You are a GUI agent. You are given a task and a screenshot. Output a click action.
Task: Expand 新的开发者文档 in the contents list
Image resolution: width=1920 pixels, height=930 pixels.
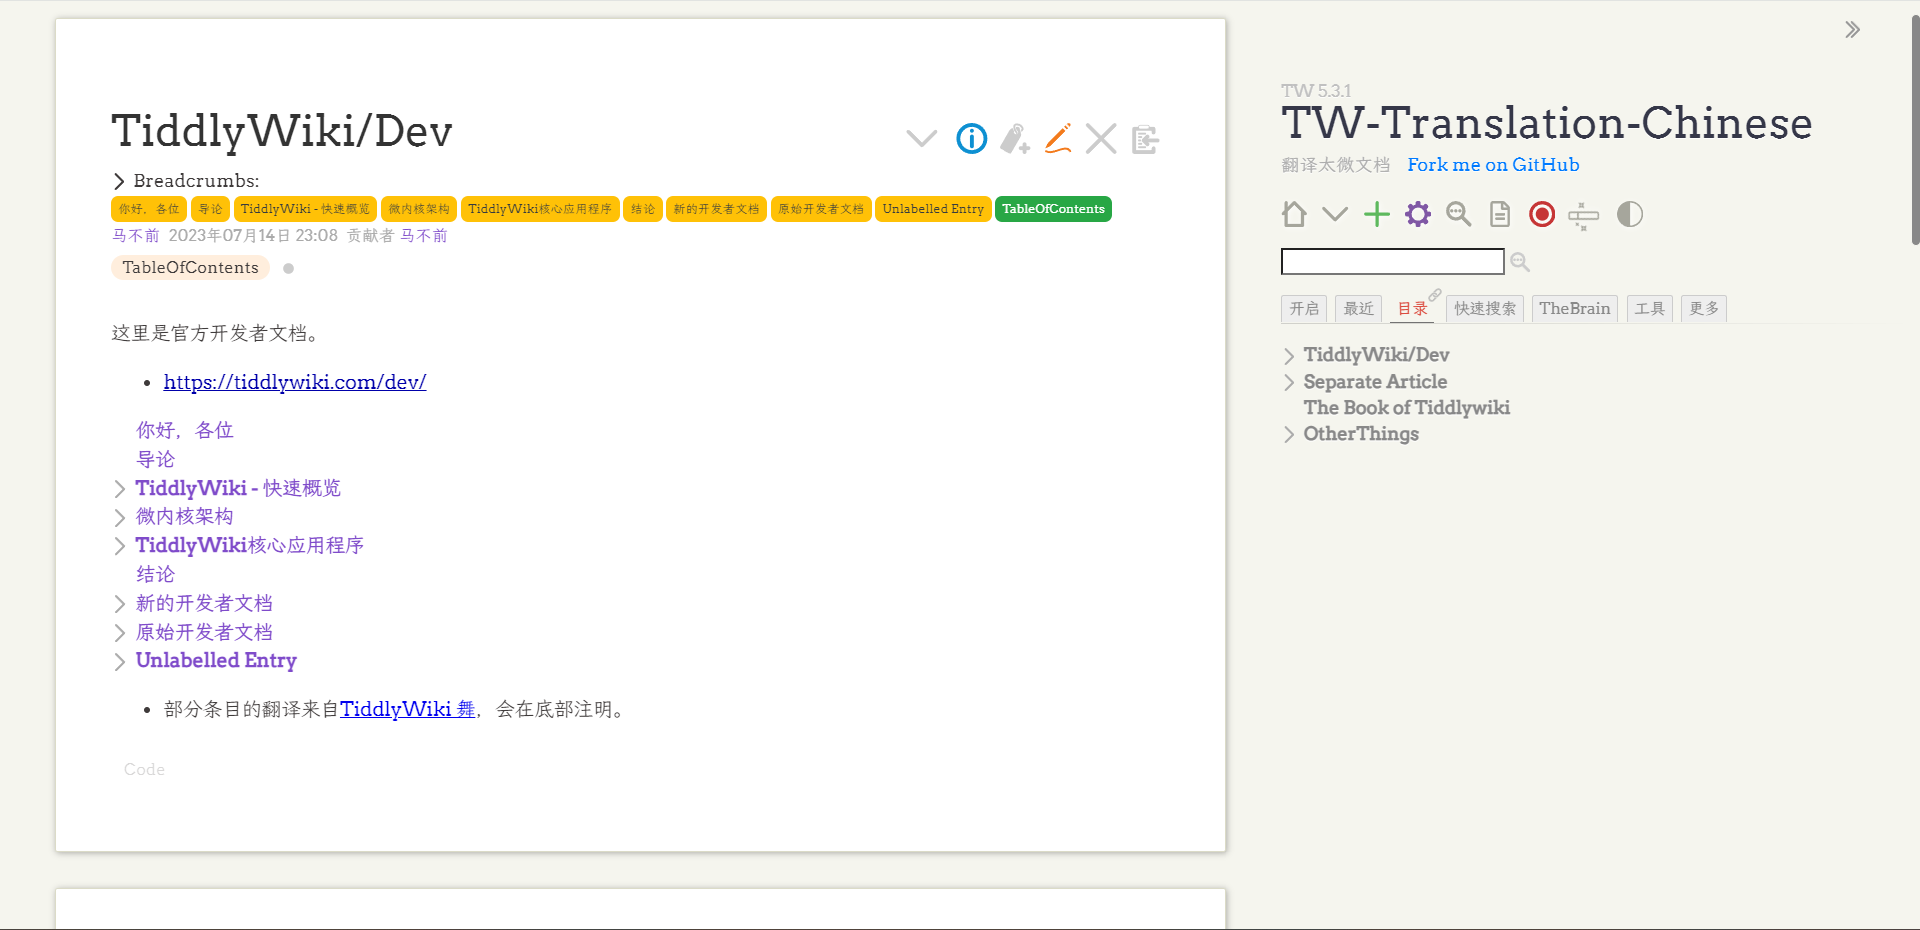[x=120, y=604]
